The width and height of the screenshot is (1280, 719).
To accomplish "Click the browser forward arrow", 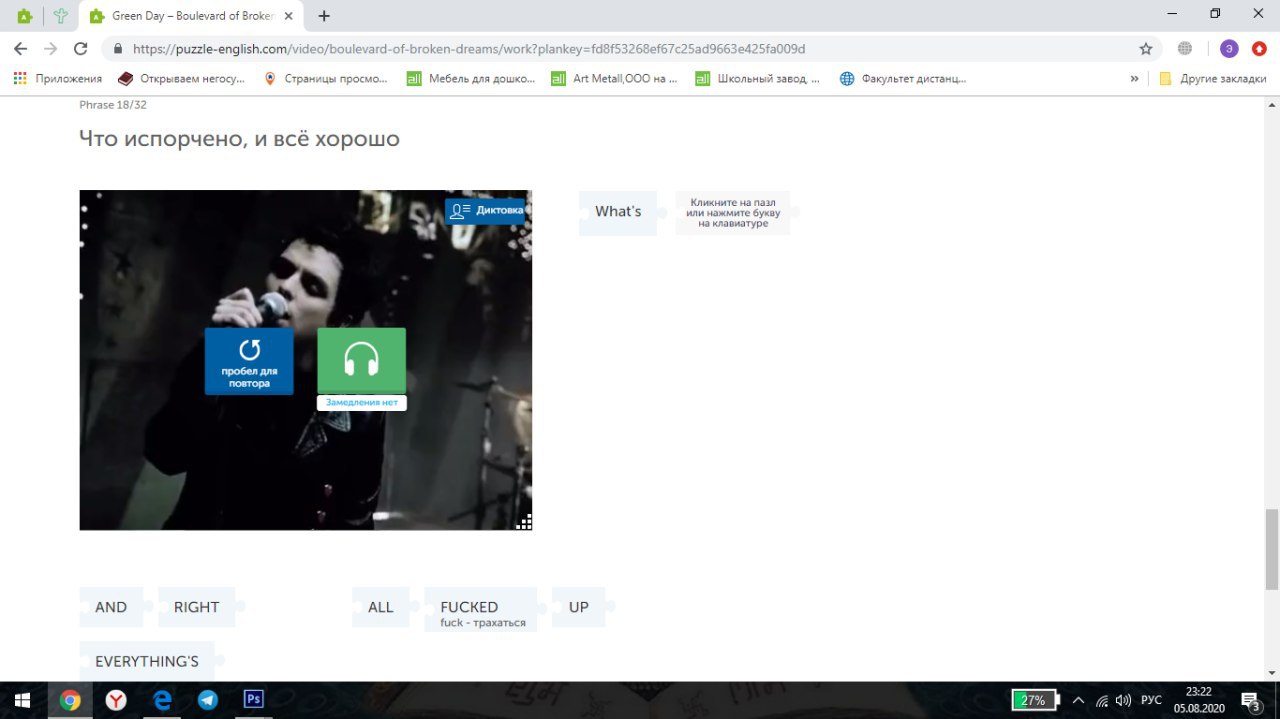I will (x=51, y=48).
